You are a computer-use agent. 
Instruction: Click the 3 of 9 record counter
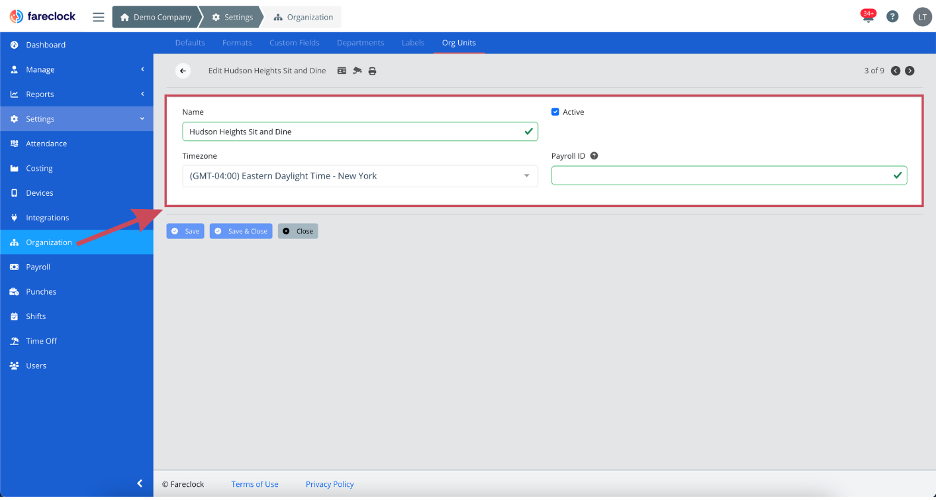(874, 70)
